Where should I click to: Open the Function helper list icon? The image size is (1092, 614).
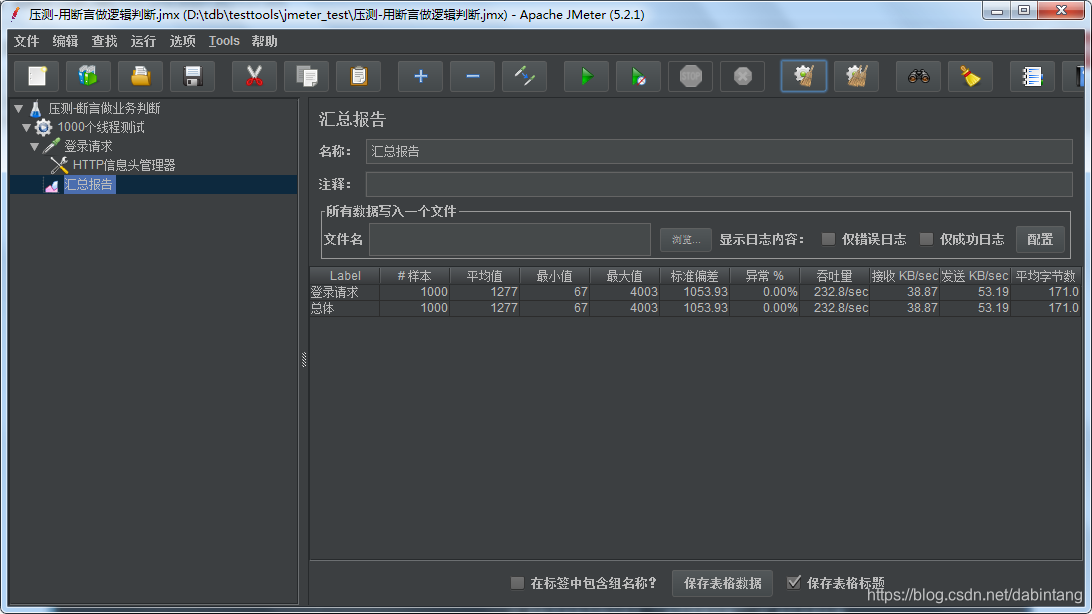(1032, 76)
